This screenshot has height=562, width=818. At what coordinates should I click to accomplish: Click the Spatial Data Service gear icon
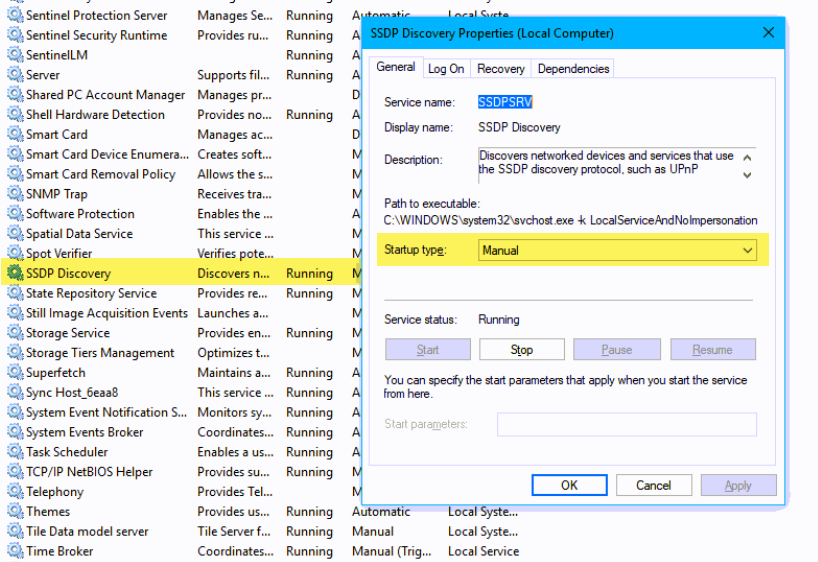point(15,233)
